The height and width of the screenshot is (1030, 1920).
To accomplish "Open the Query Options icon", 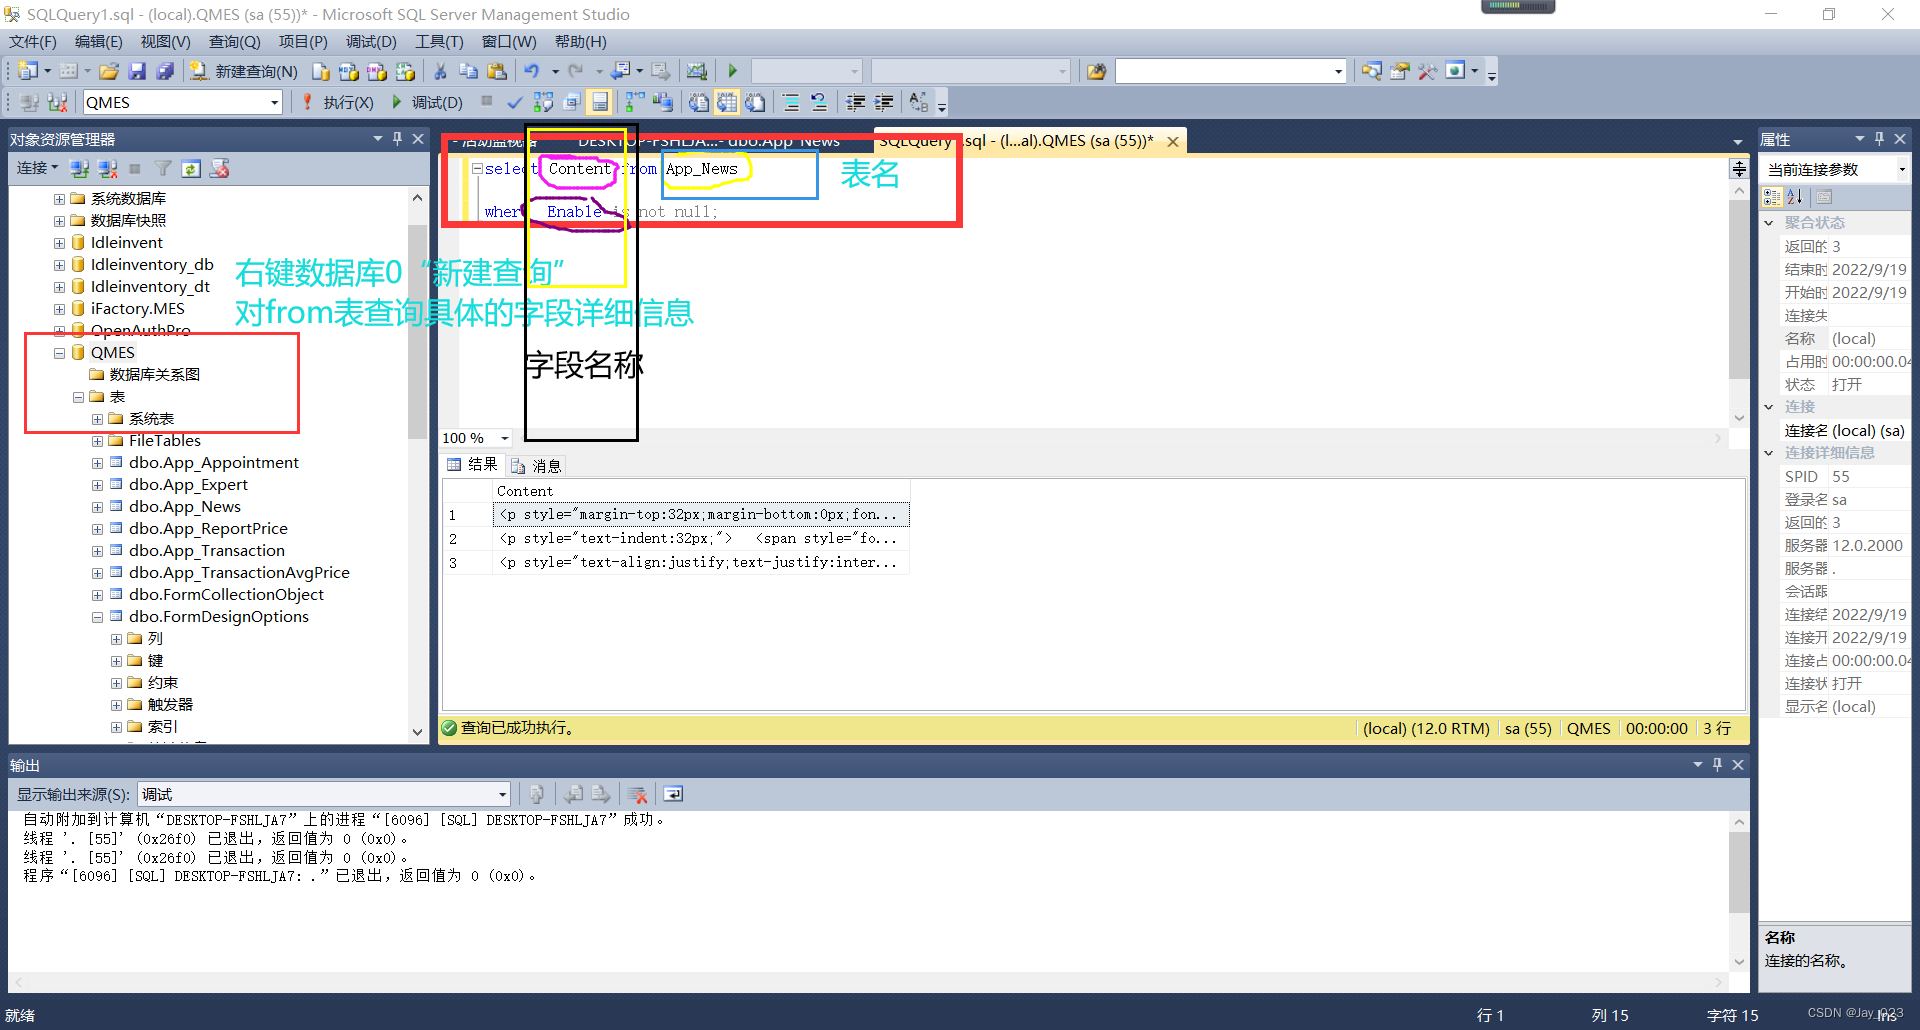I will [572, 102].
